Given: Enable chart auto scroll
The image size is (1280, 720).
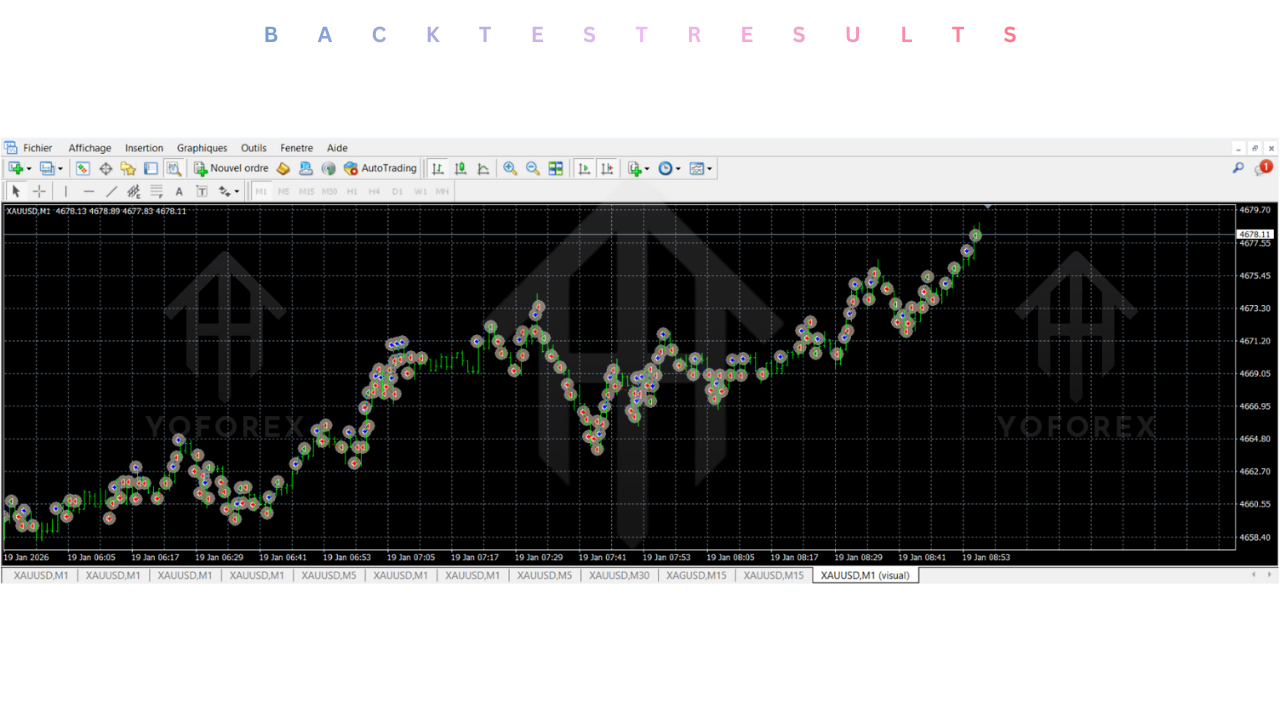Looking at the screenshot, I should pos(585,168).
